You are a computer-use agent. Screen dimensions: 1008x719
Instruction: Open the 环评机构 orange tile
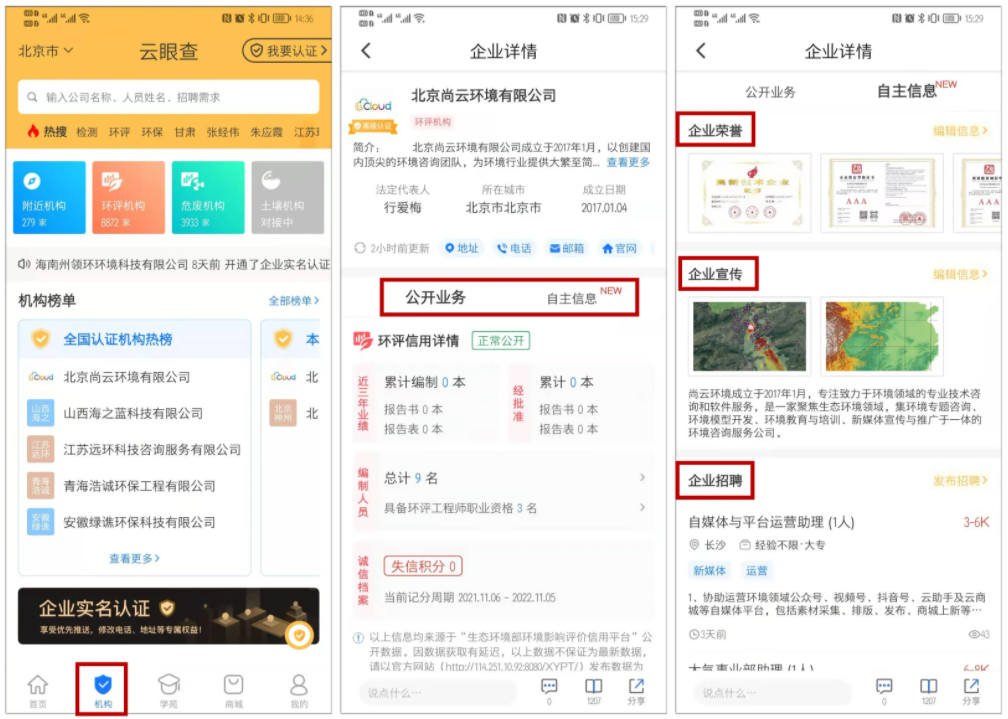pos(129,197)
